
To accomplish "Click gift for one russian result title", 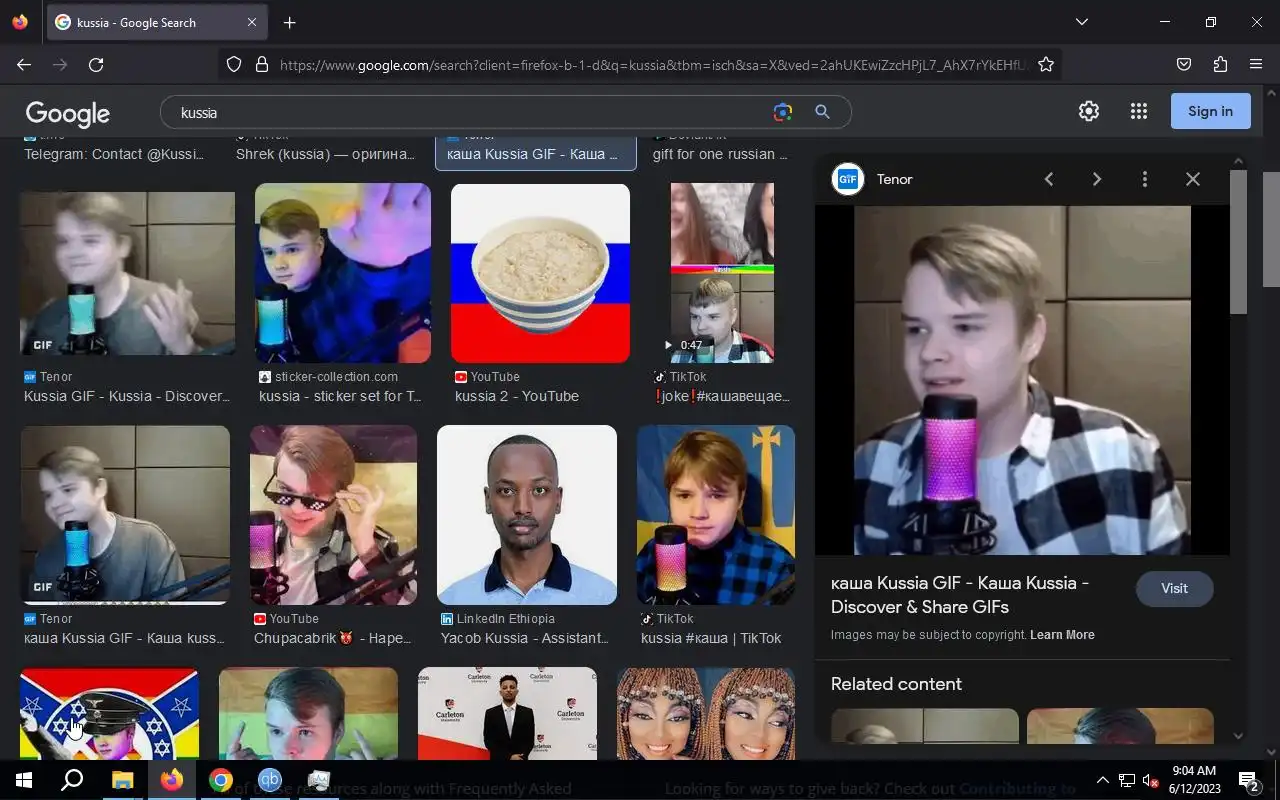I will click(x=720, y=154).
